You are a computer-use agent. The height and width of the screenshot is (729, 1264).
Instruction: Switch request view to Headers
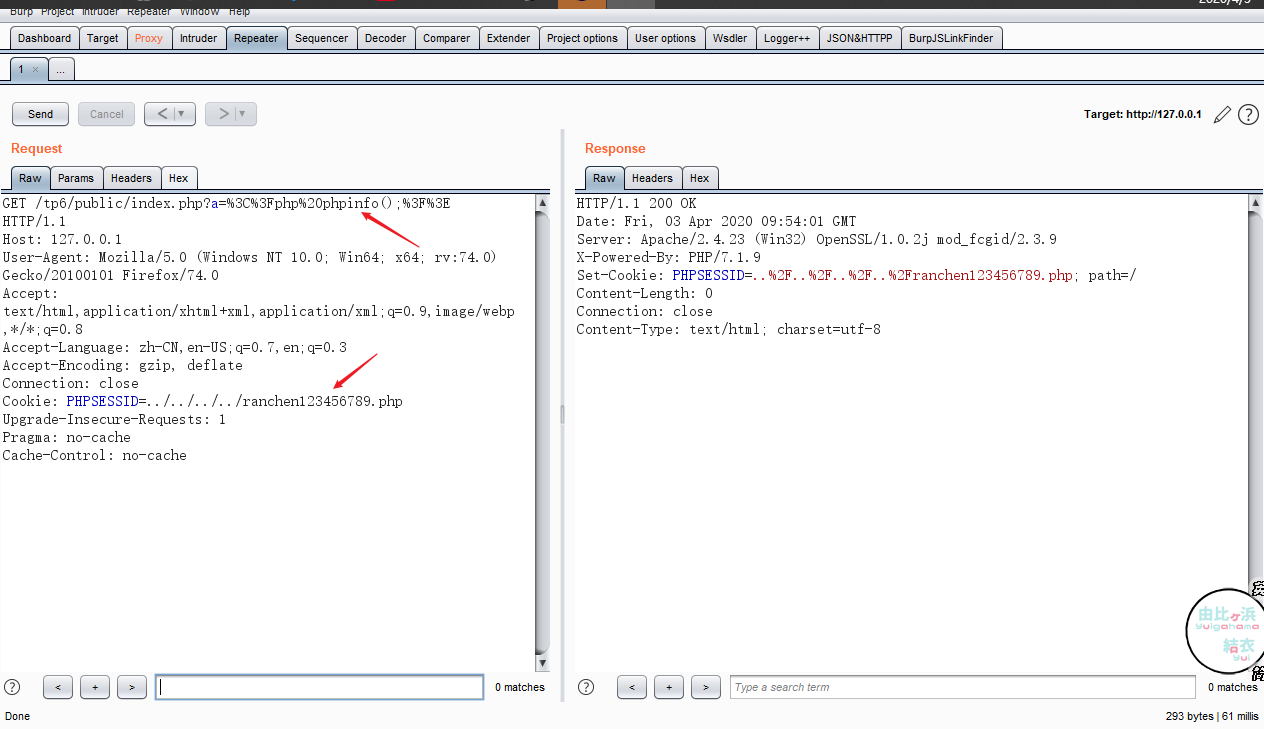132,178
